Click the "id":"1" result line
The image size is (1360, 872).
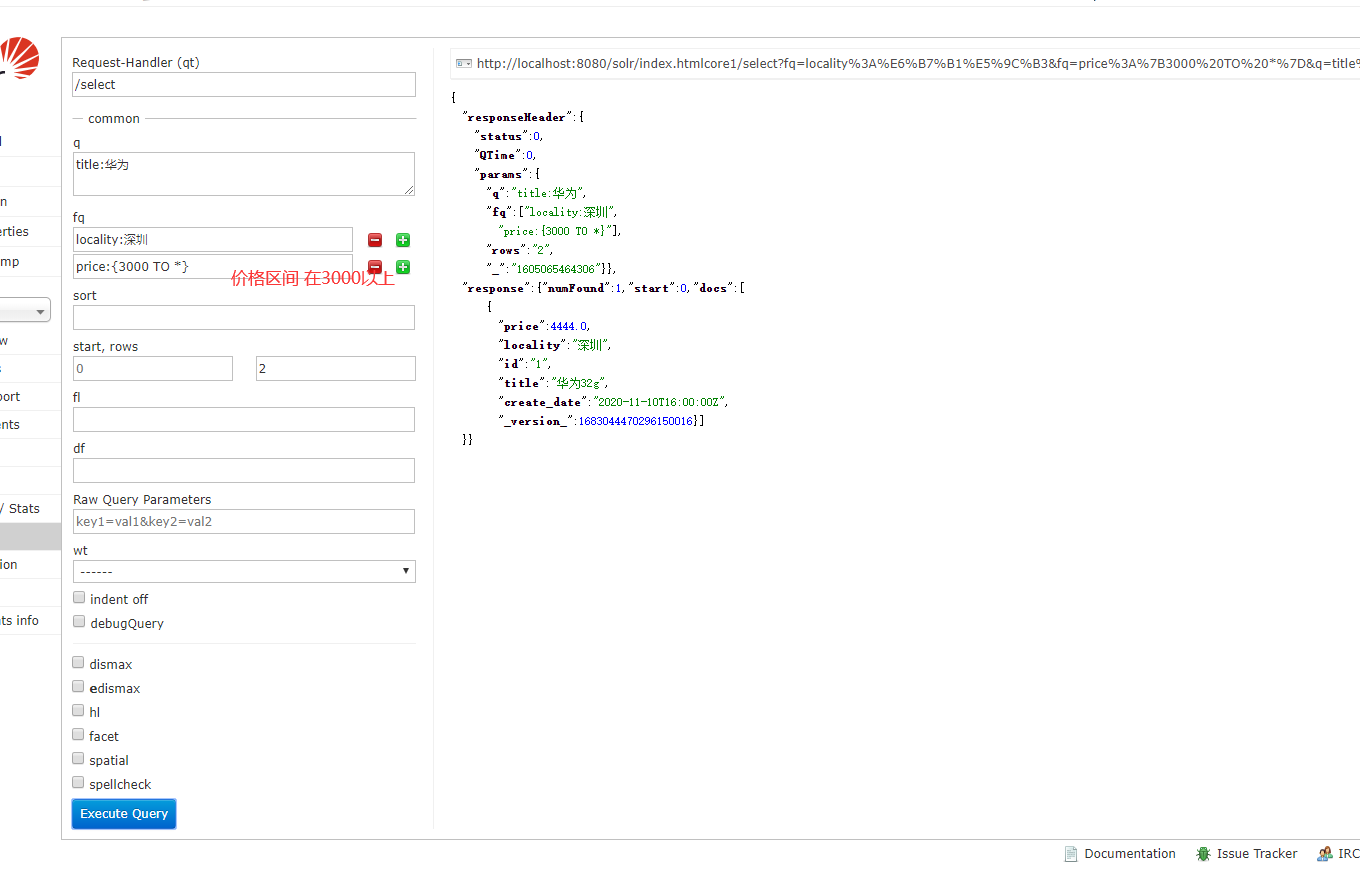524,364
